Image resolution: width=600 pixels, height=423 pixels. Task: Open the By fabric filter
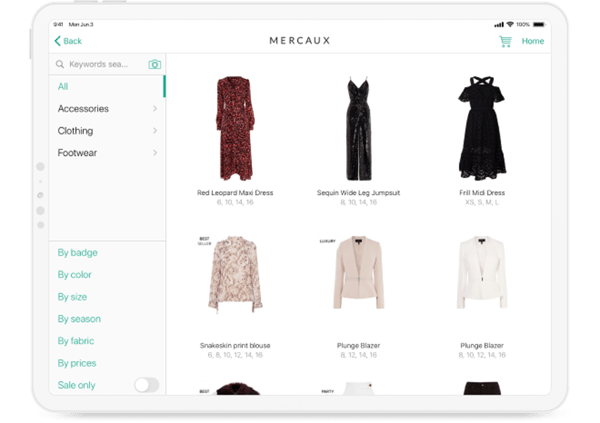[75, 341]
